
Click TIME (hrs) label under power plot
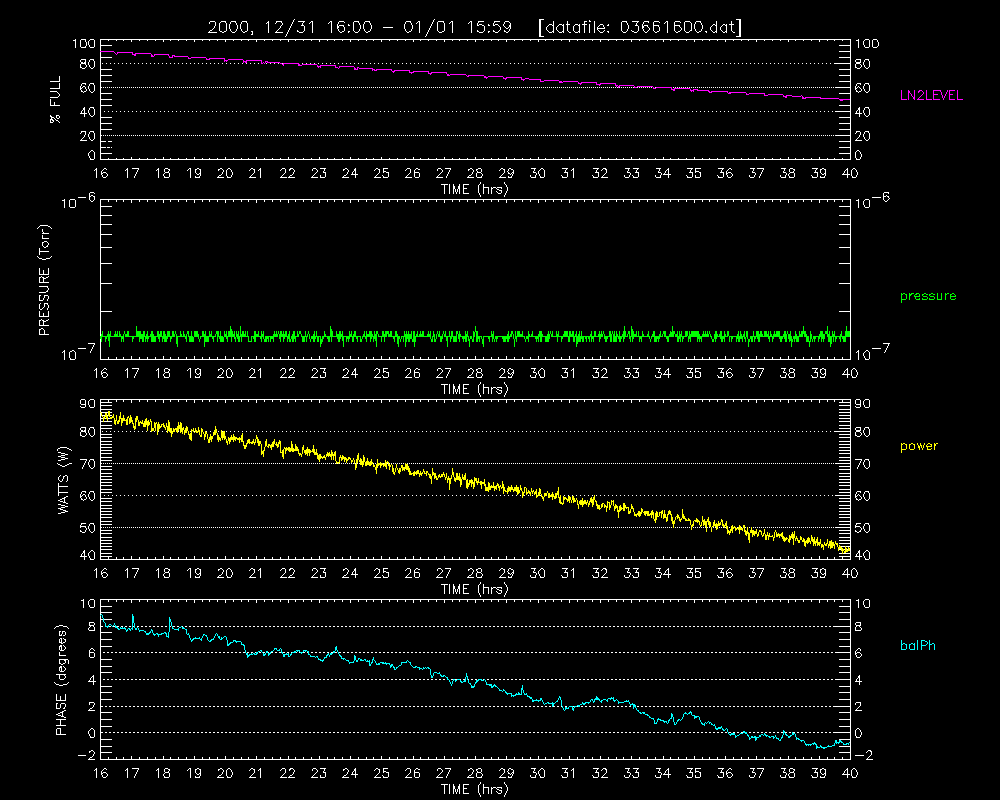point(474,589)
